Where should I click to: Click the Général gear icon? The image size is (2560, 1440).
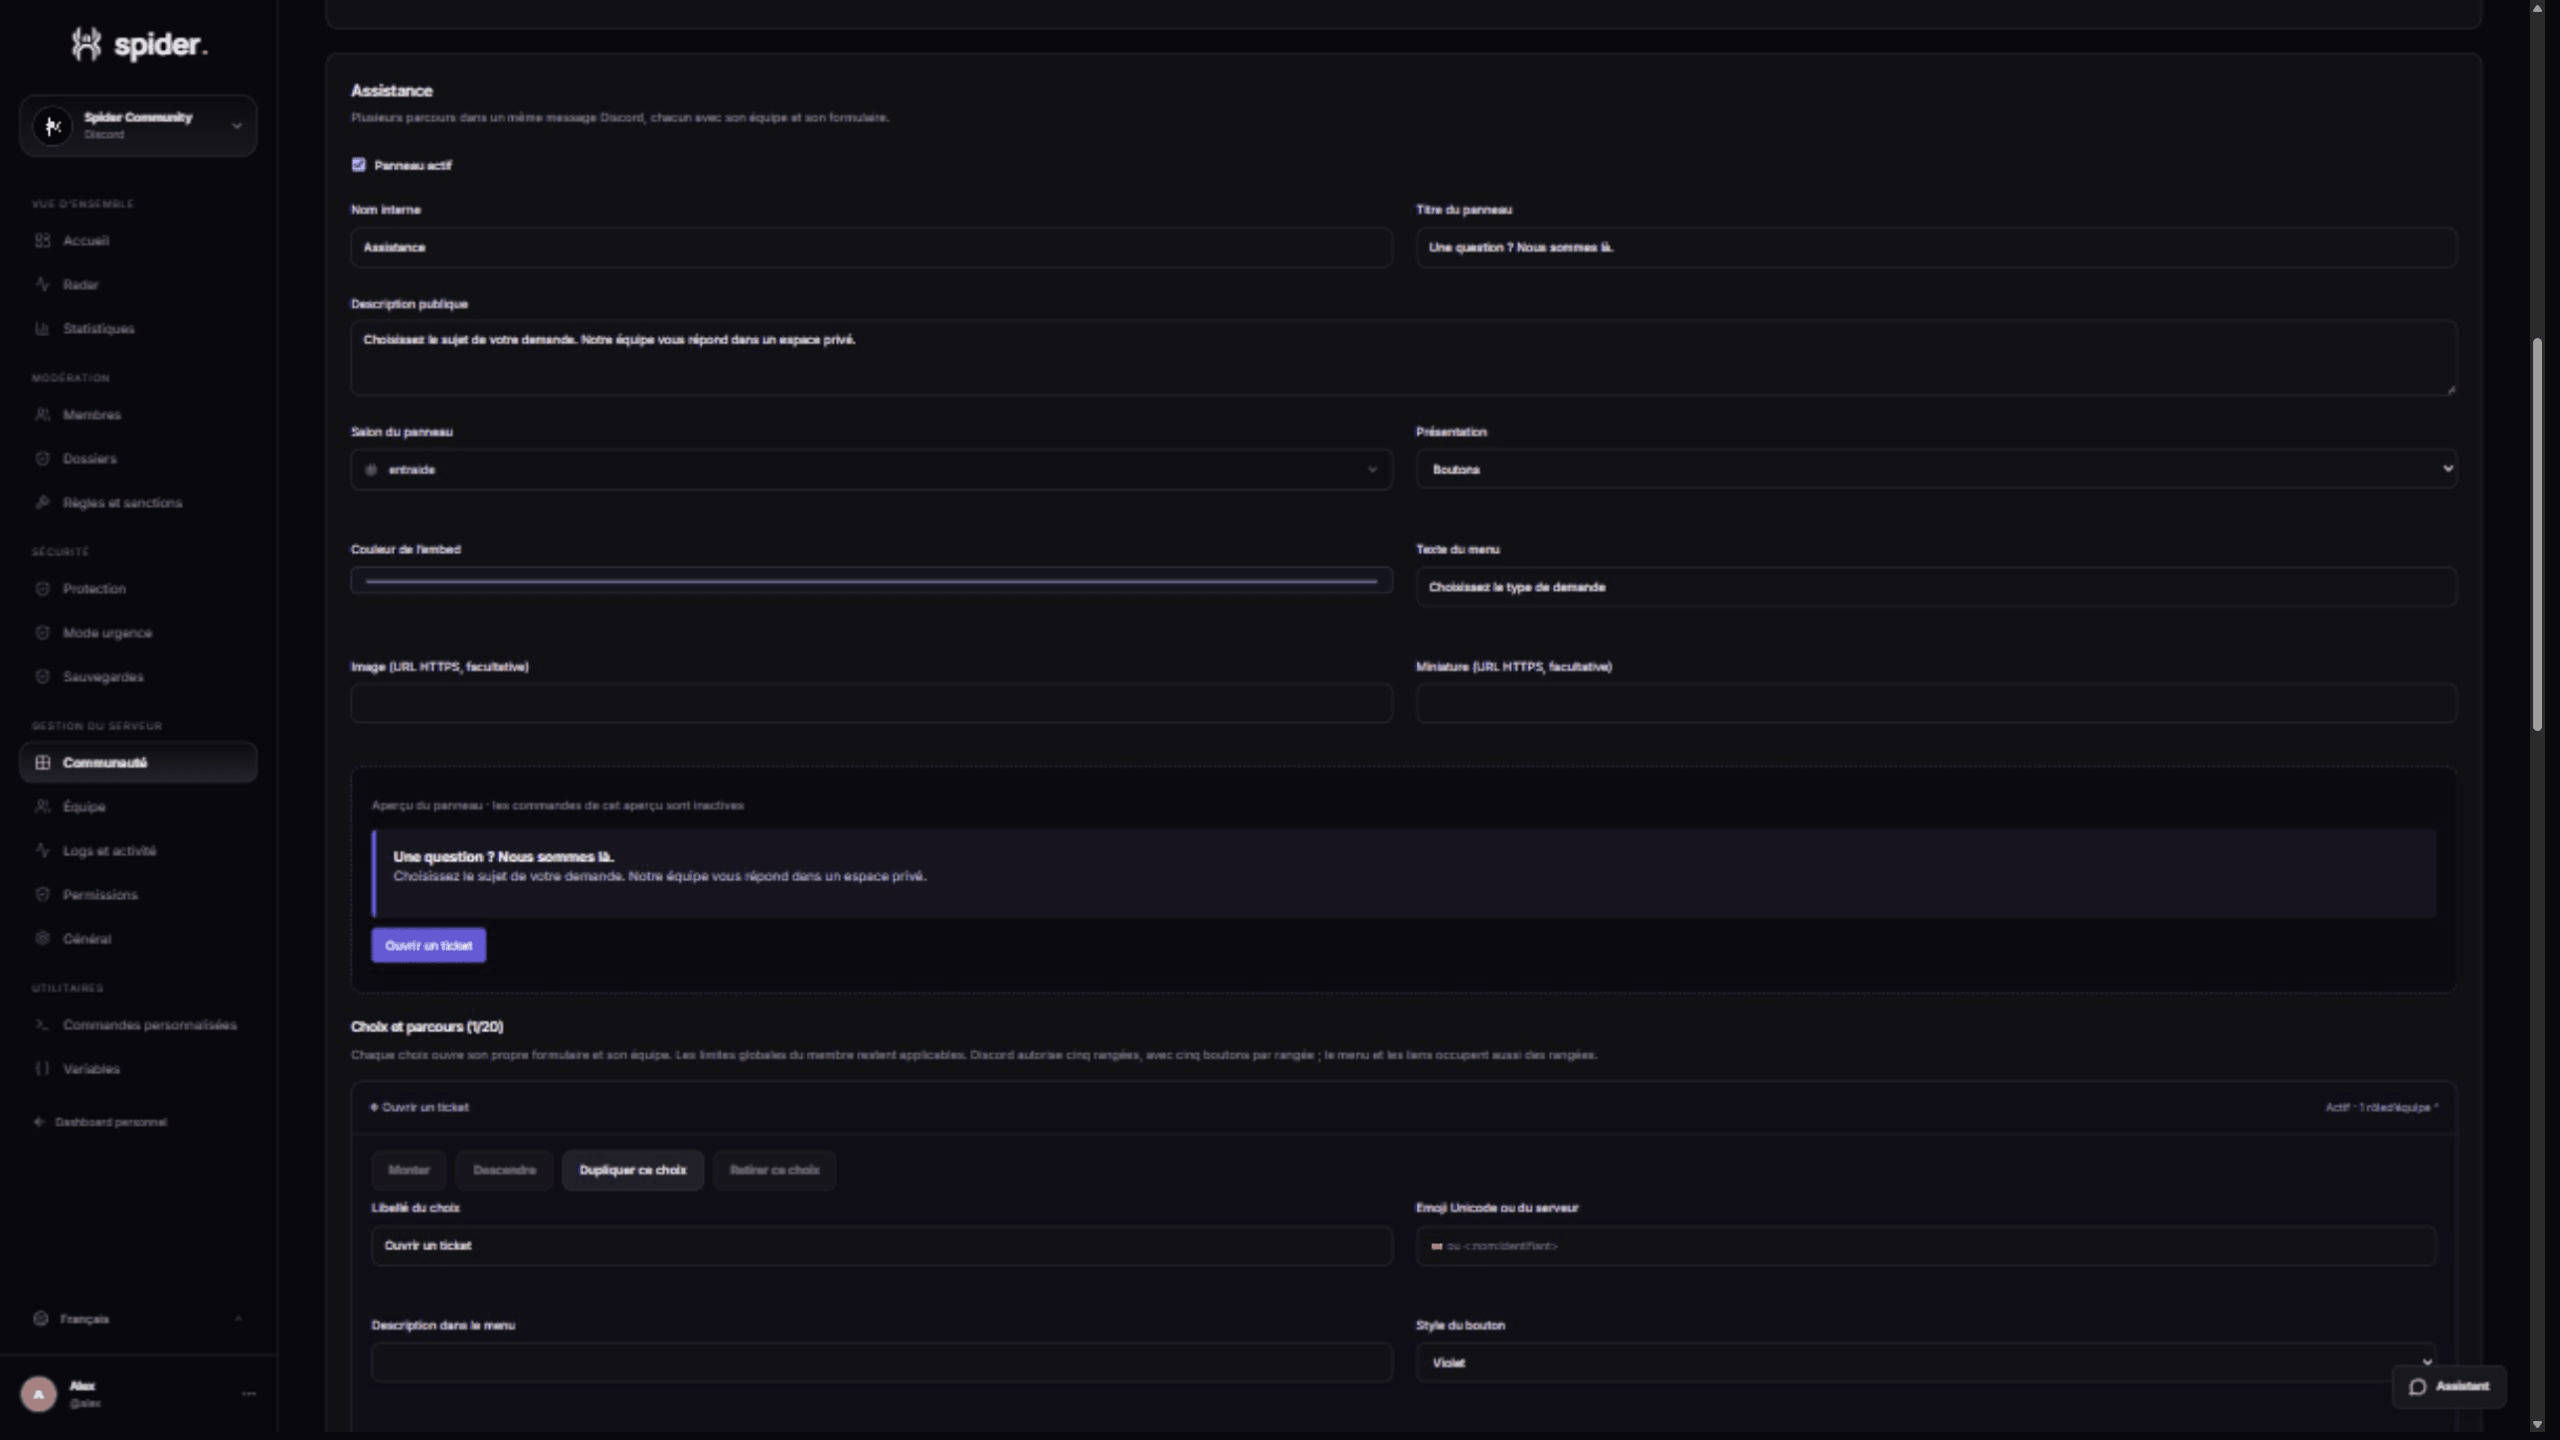pyautogui.click(x=42, y=938)
